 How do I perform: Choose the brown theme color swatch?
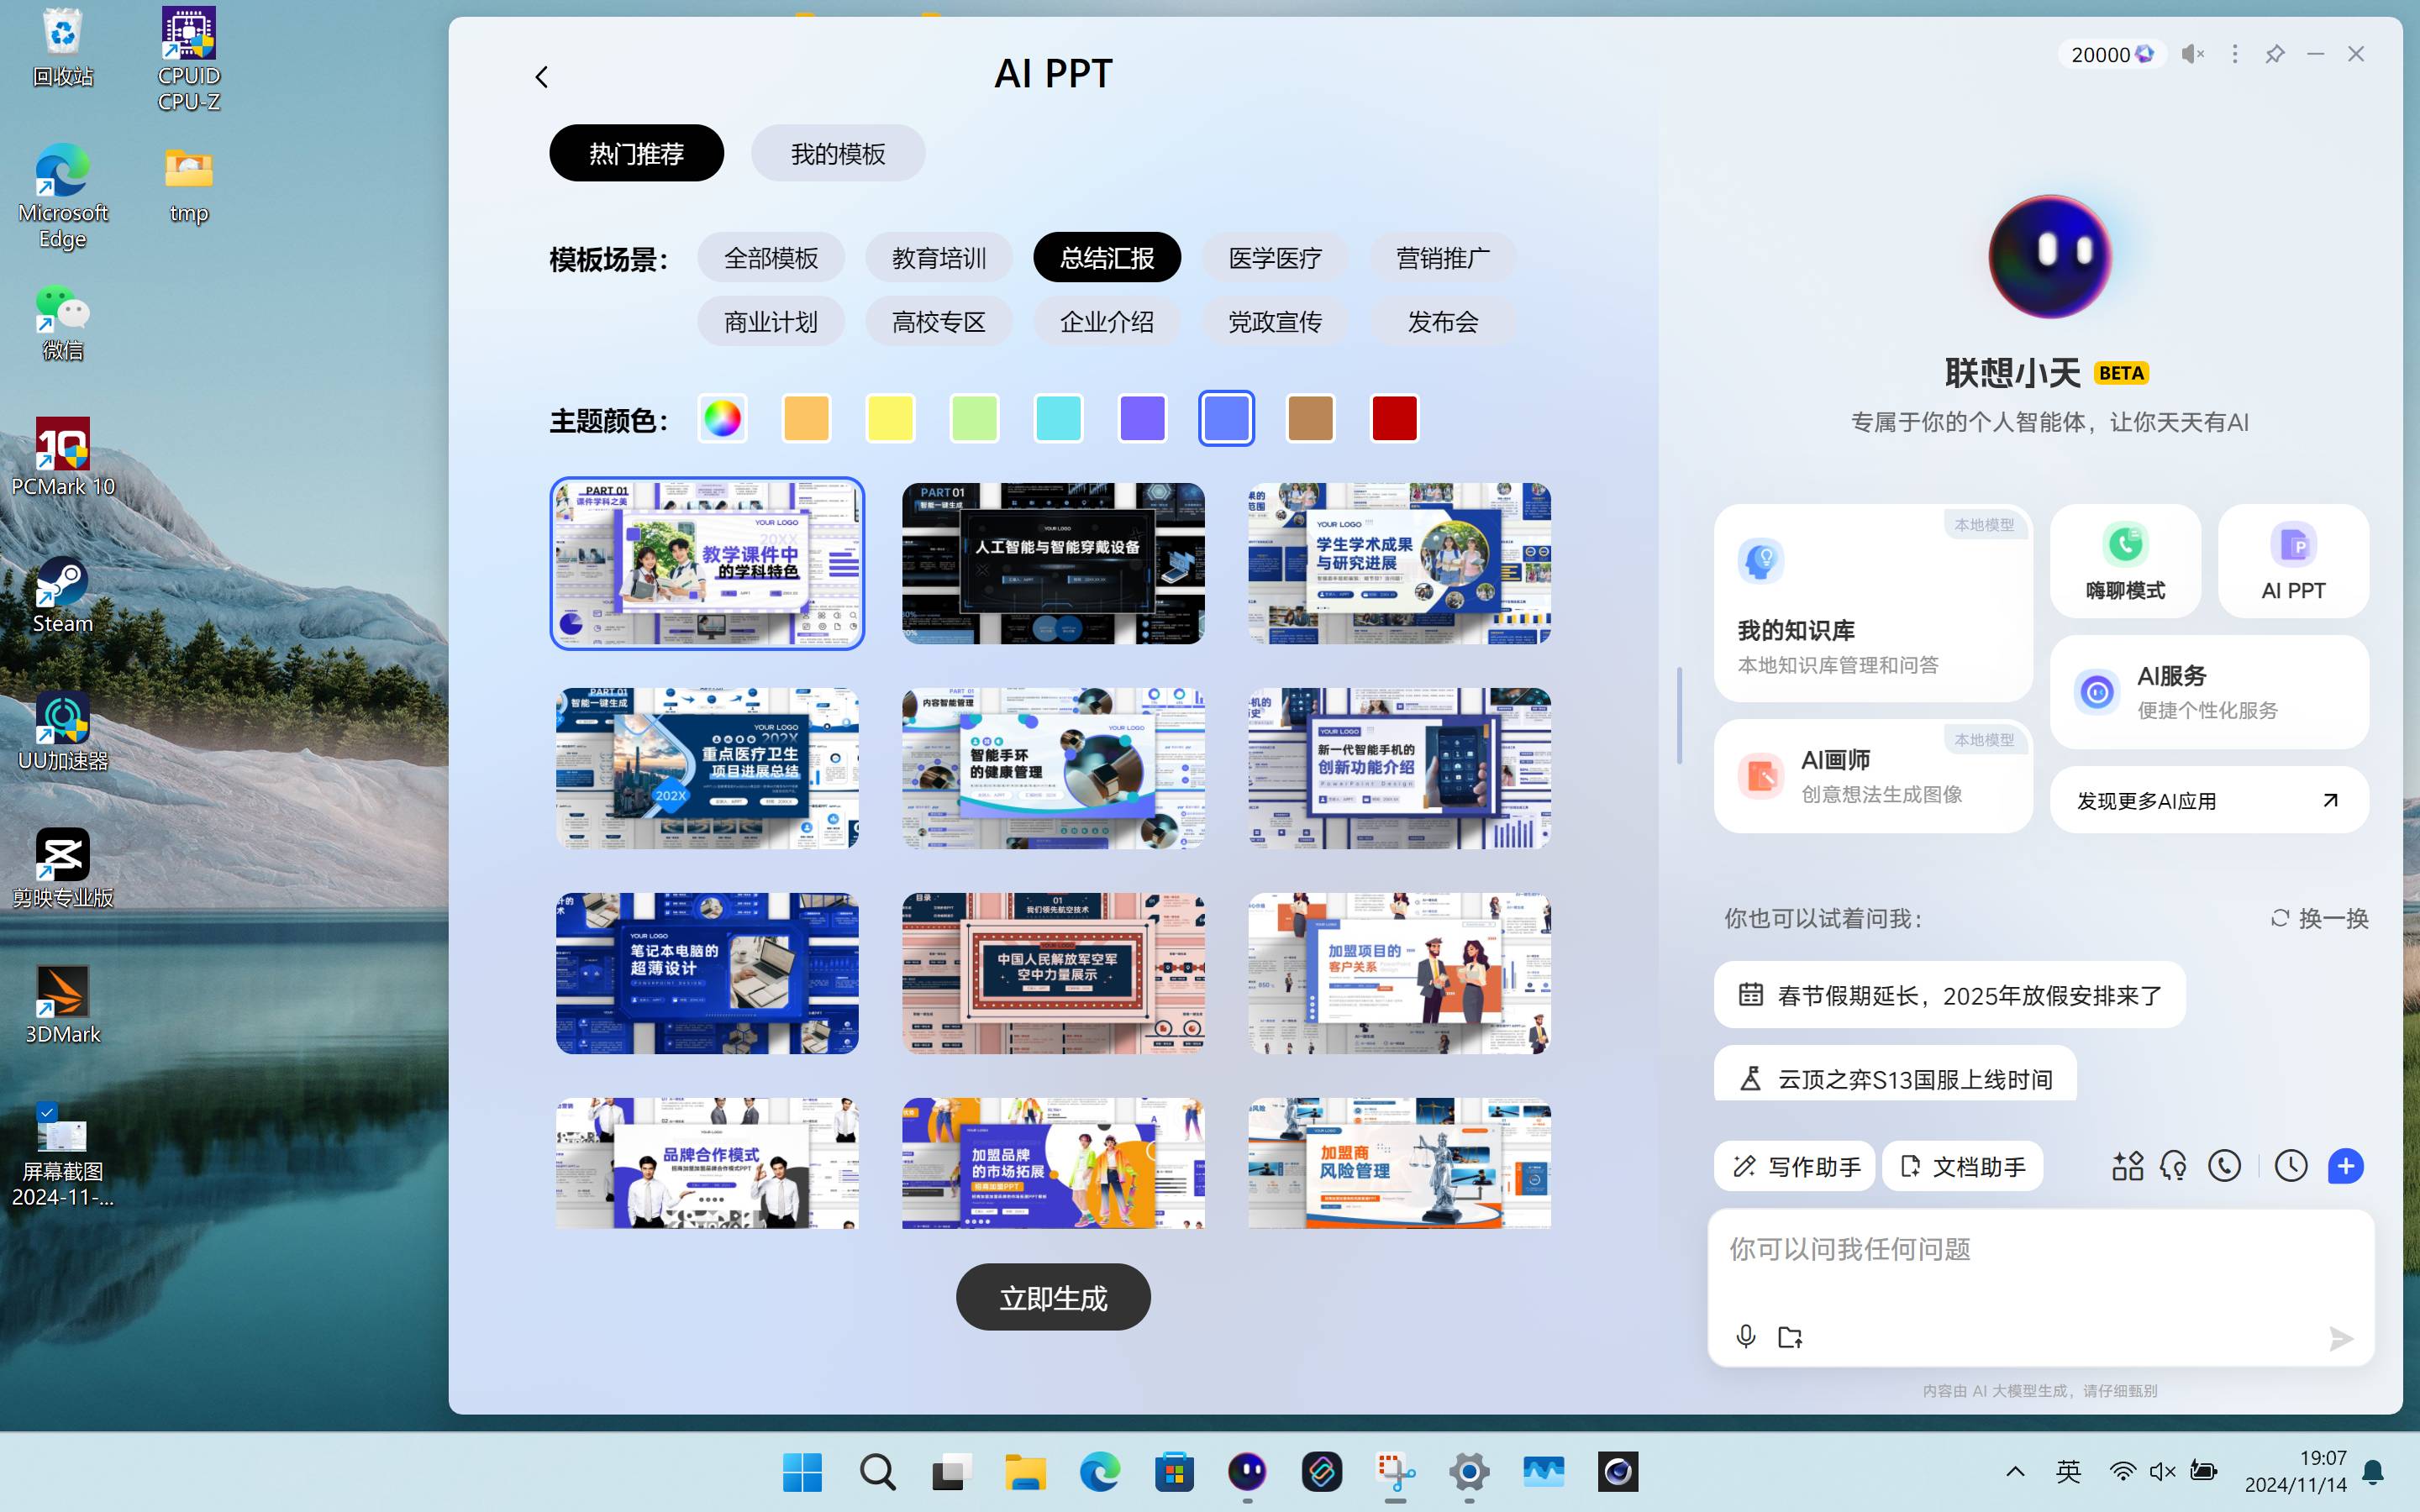(1310, 418)
